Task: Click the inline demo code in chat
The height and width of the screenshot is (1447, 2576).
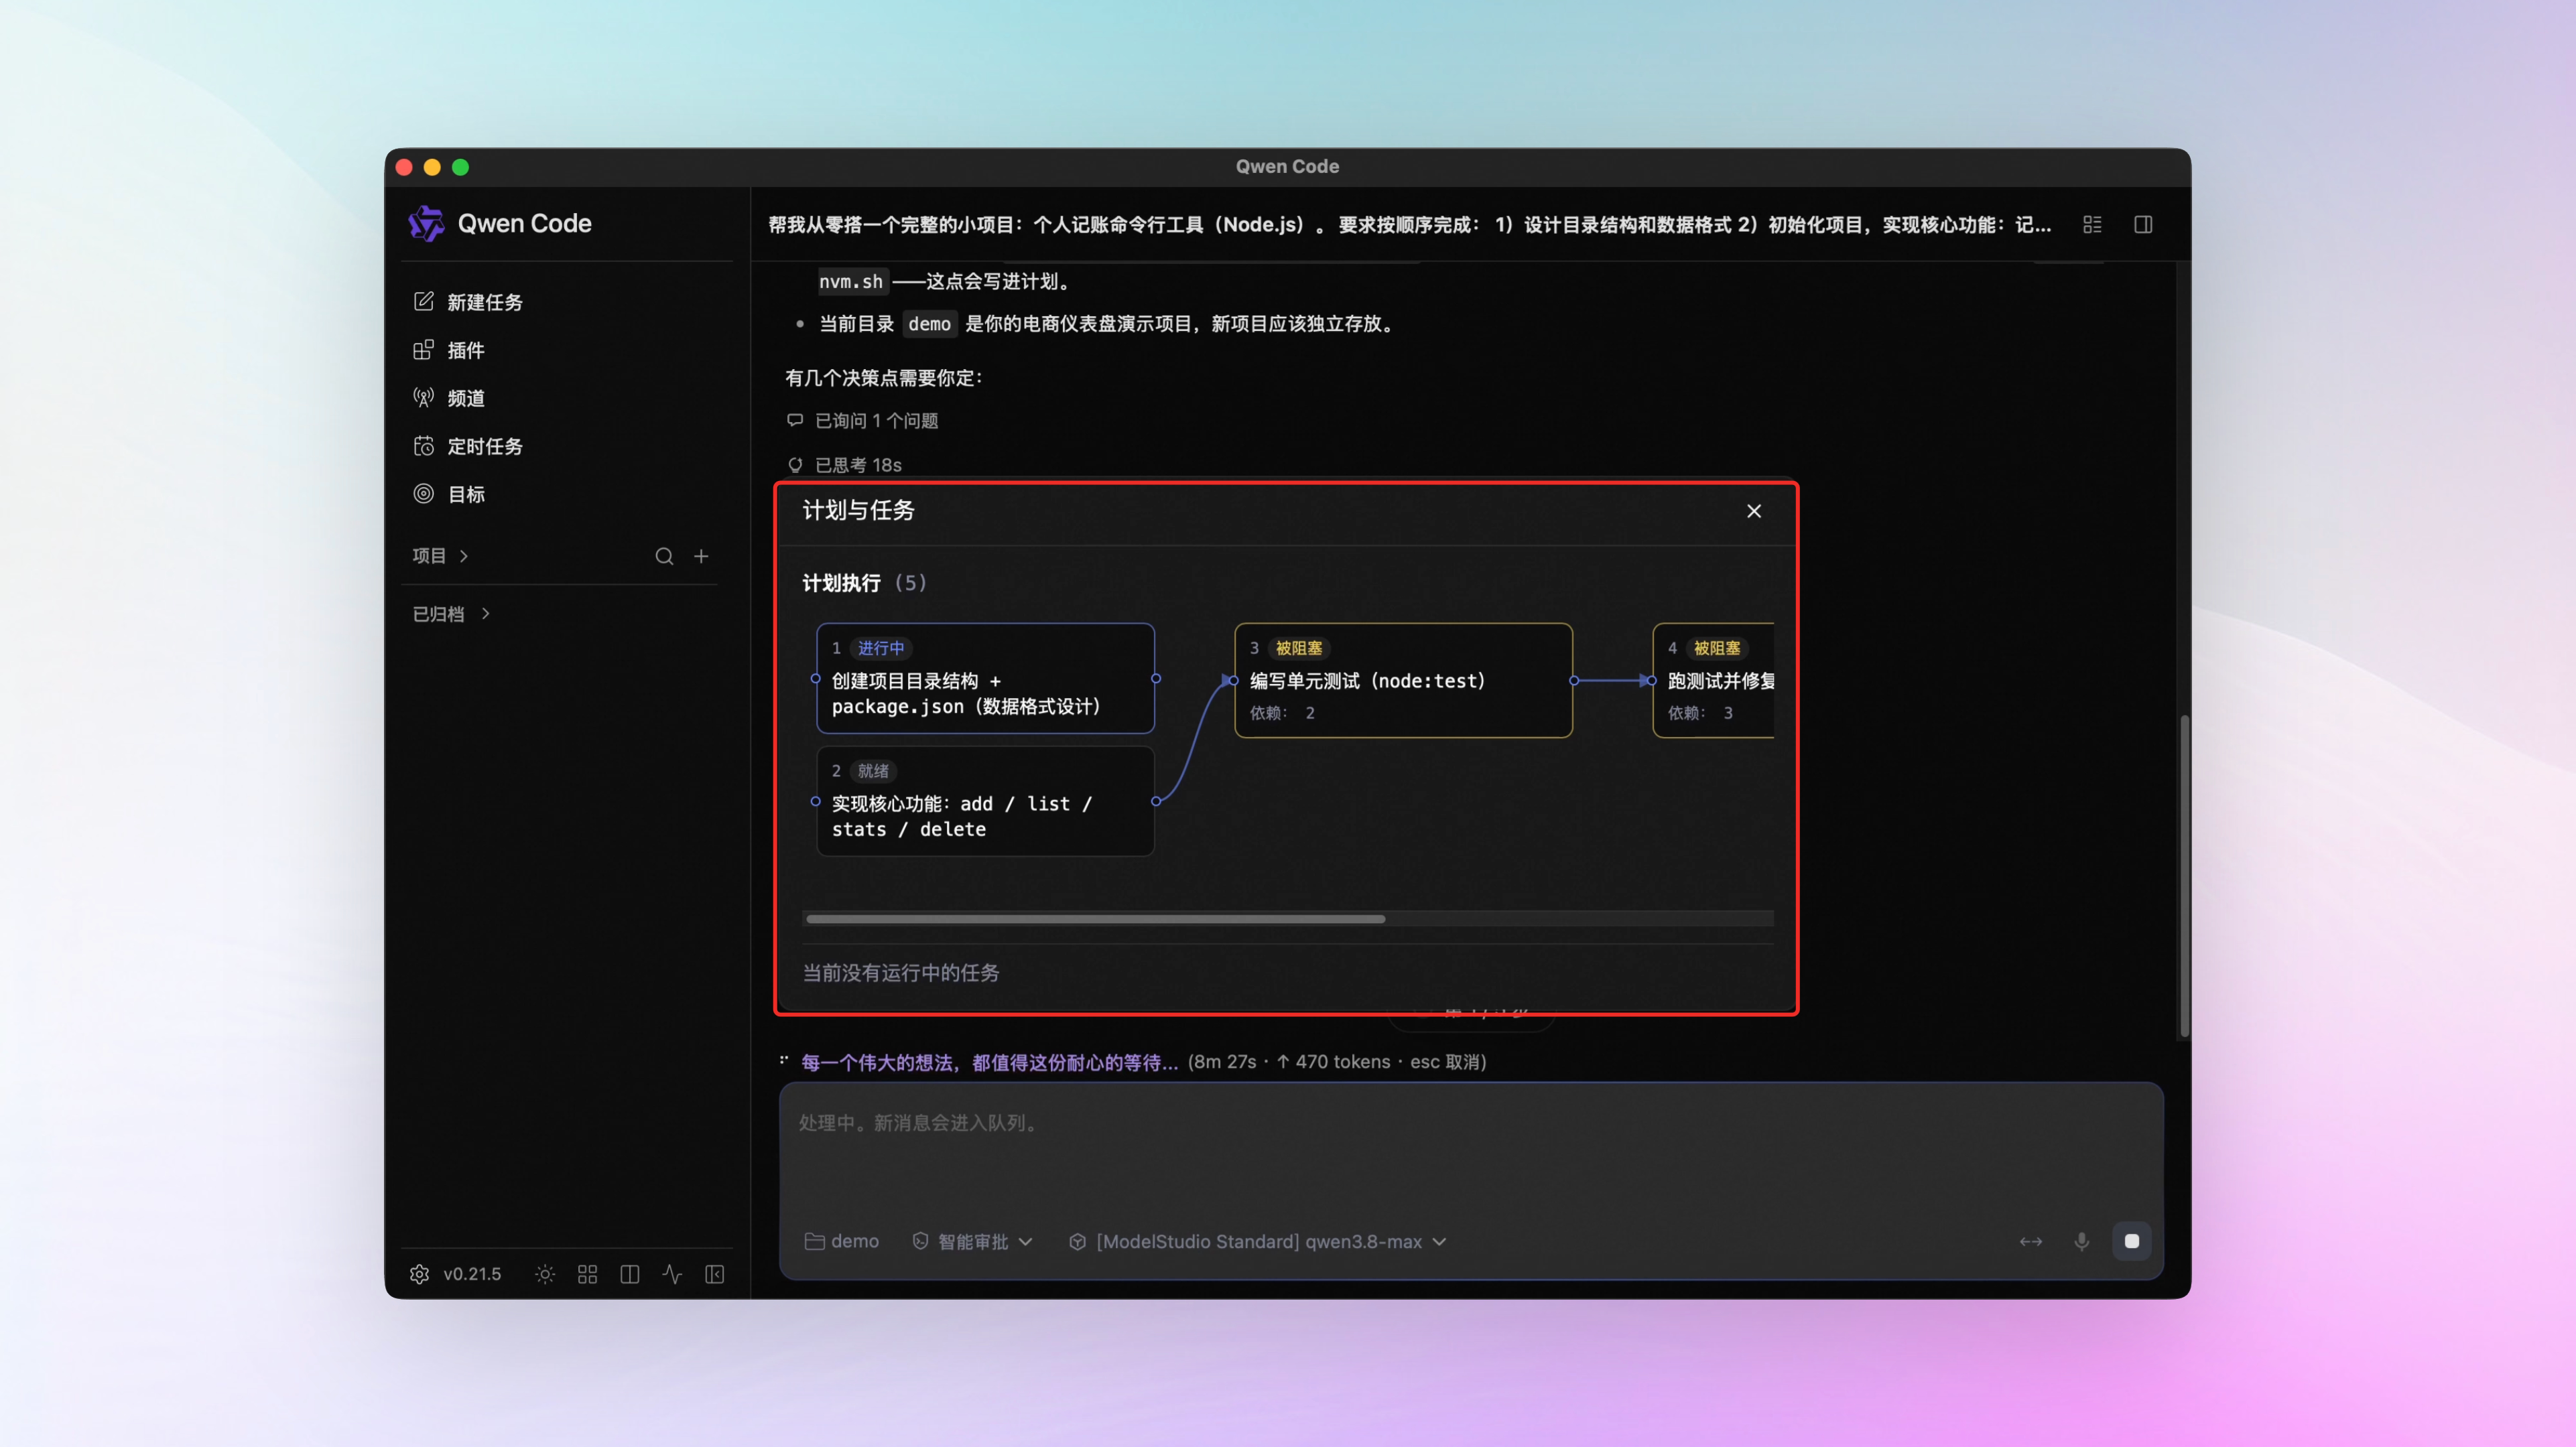Action: click(x=929, y=324)
